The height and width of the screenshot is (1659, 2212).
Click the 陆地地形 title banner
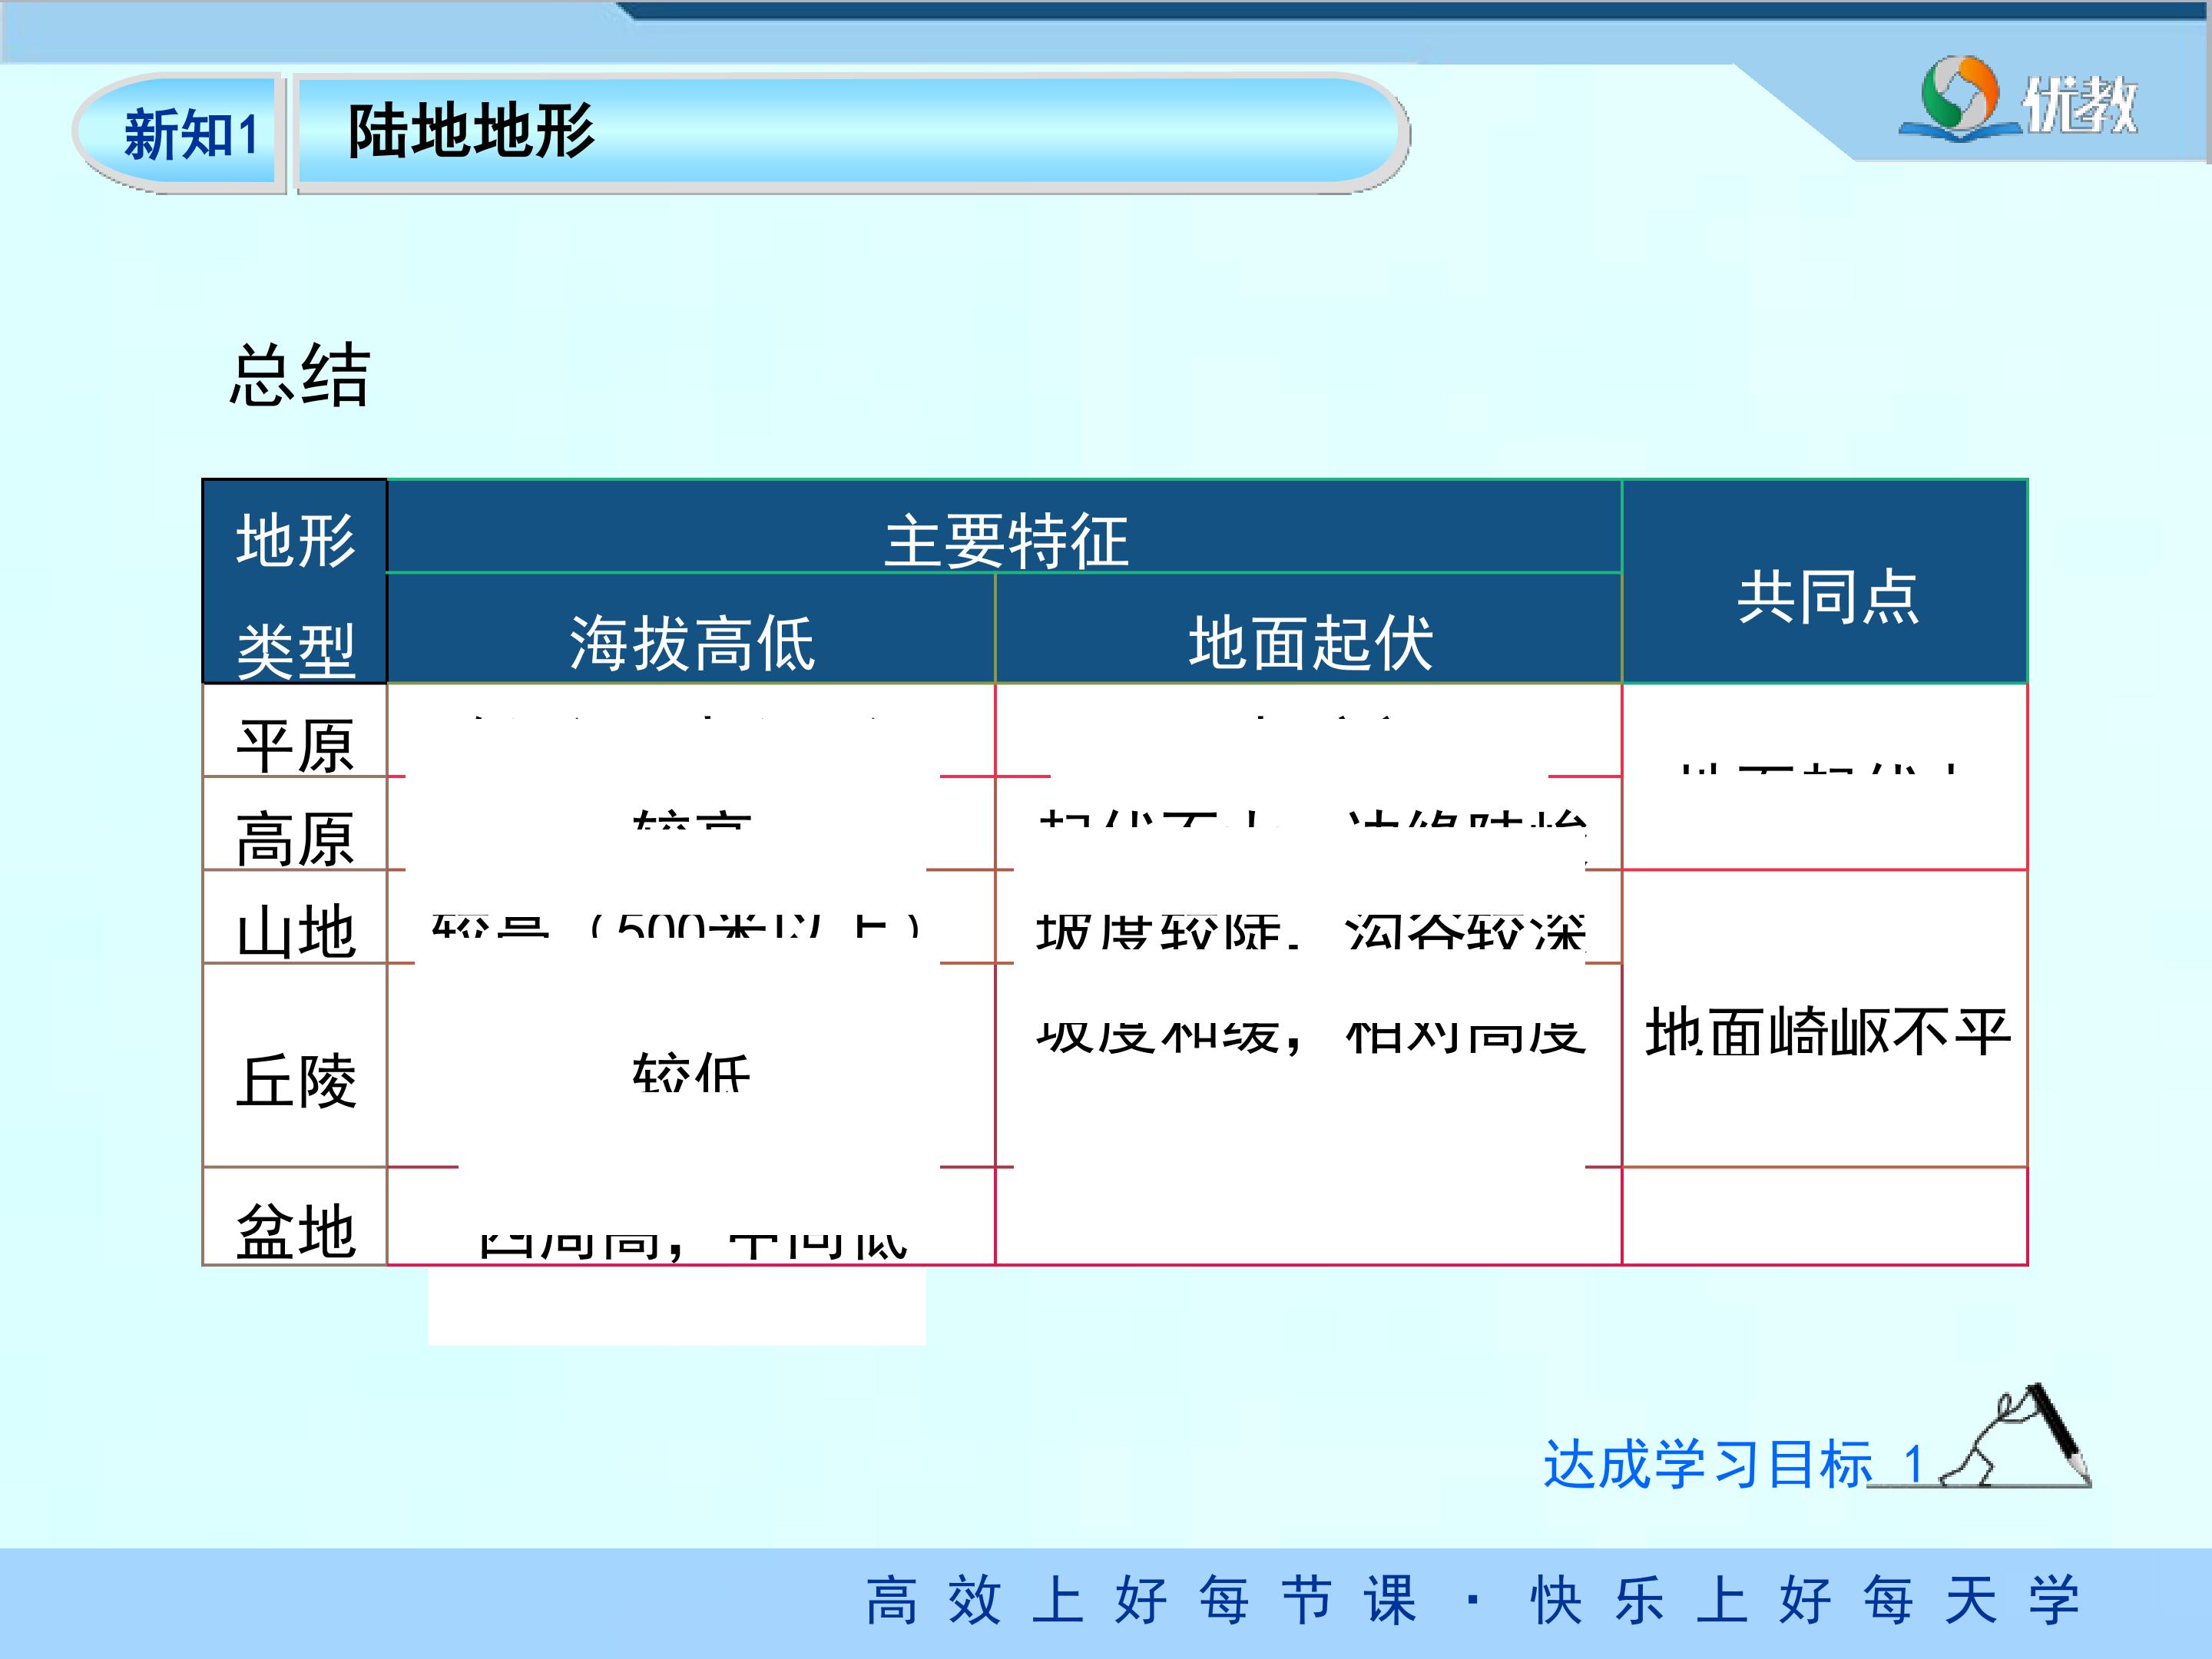[852, 132]
